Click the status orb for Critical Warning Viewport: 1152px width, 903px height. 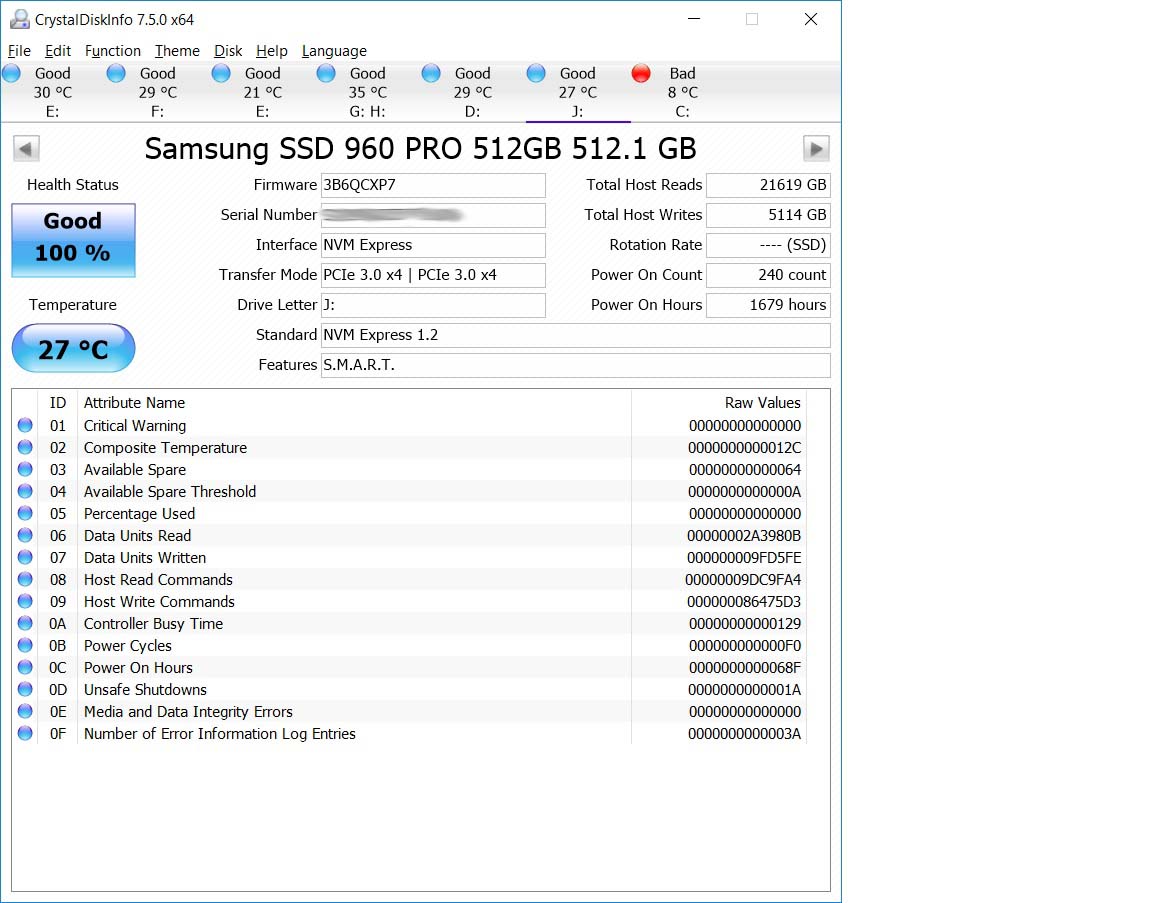(x=25, y=425)
